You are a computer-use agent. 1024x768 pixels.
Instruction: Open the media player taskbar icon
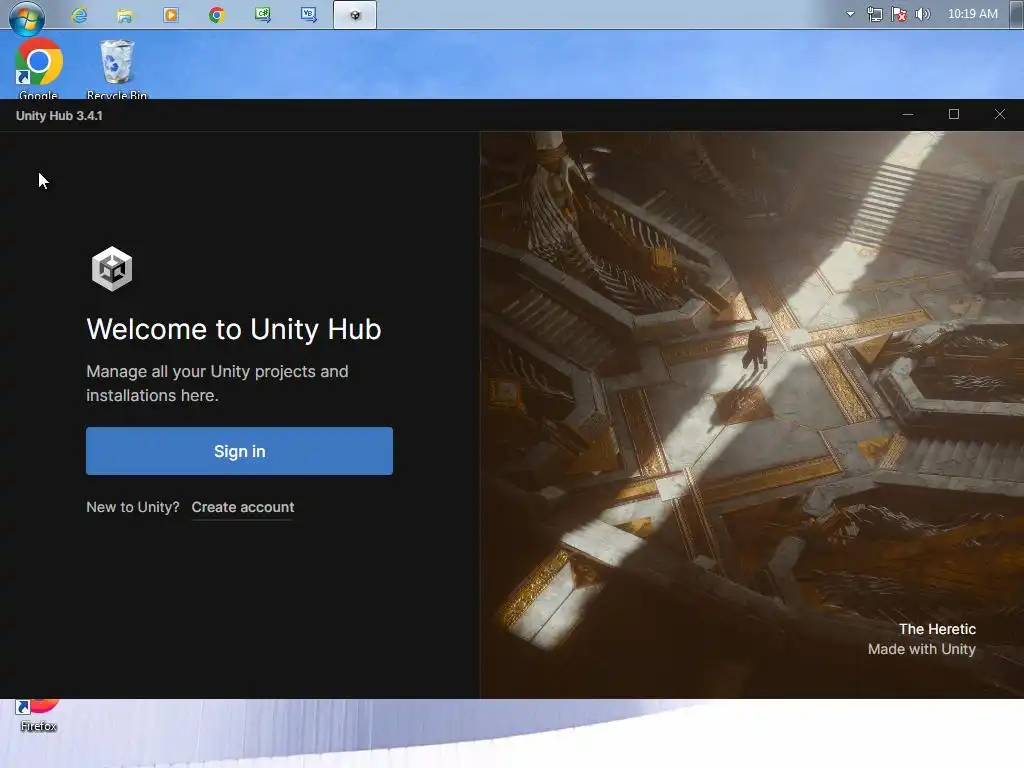click(x=171, y=14)
